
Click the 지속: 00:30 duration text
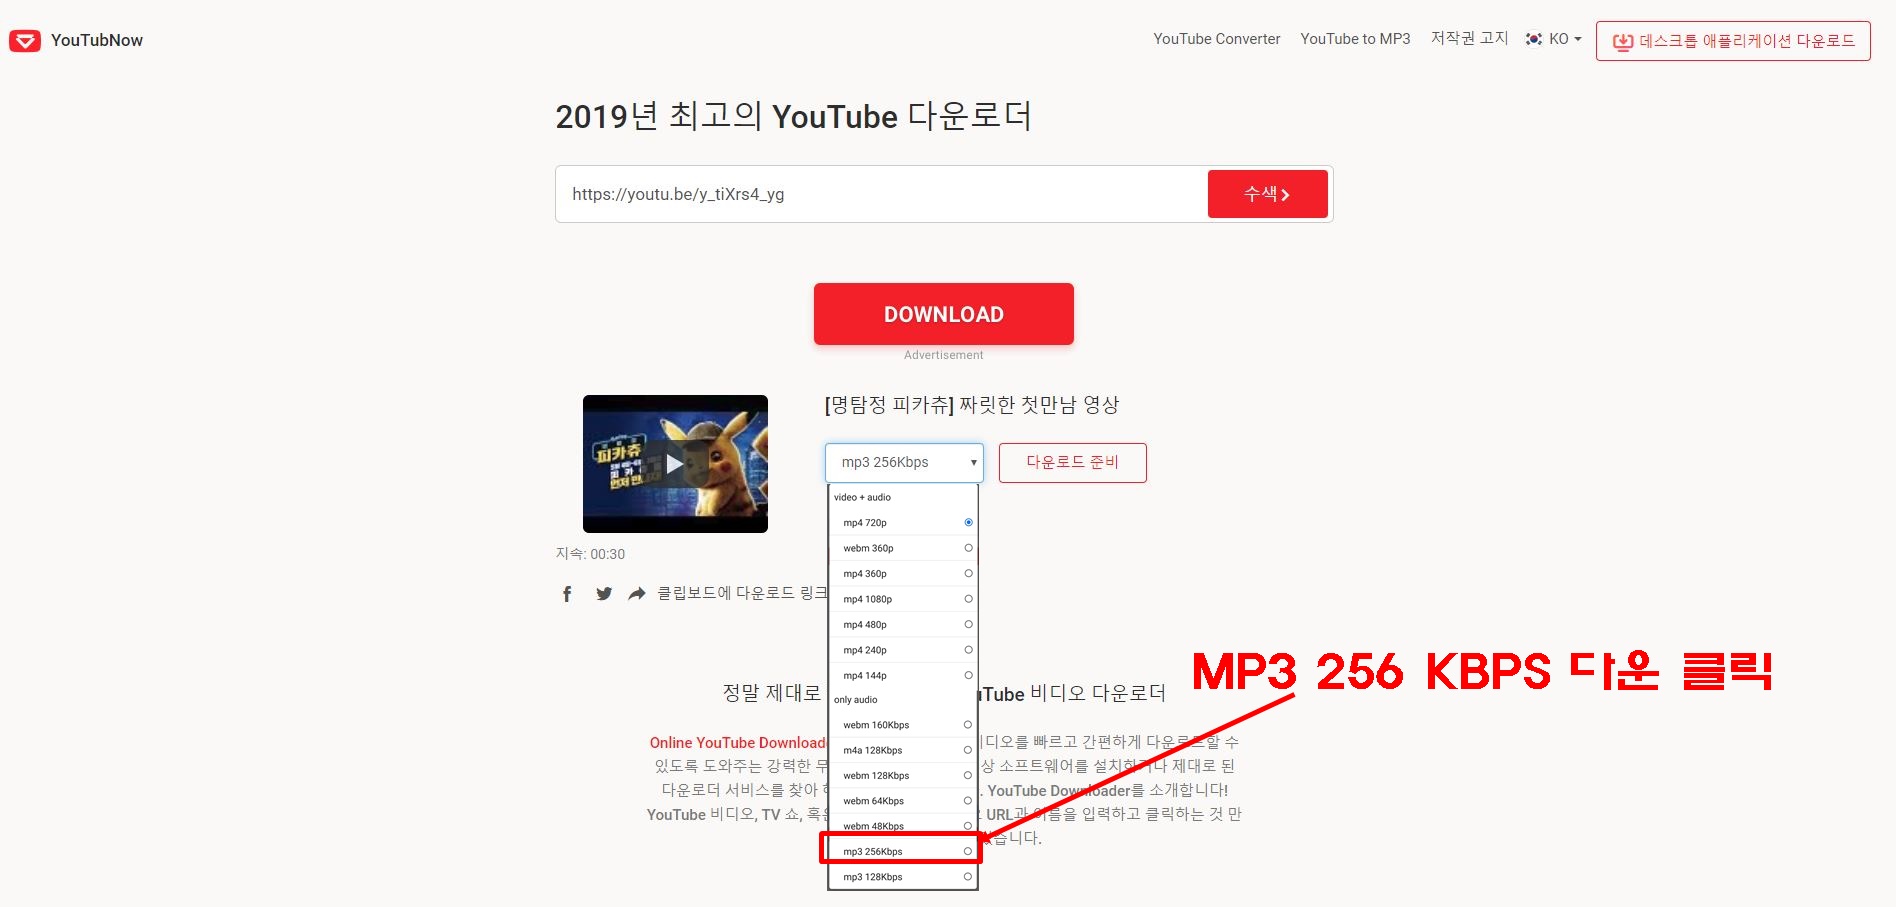coord(590,554)
